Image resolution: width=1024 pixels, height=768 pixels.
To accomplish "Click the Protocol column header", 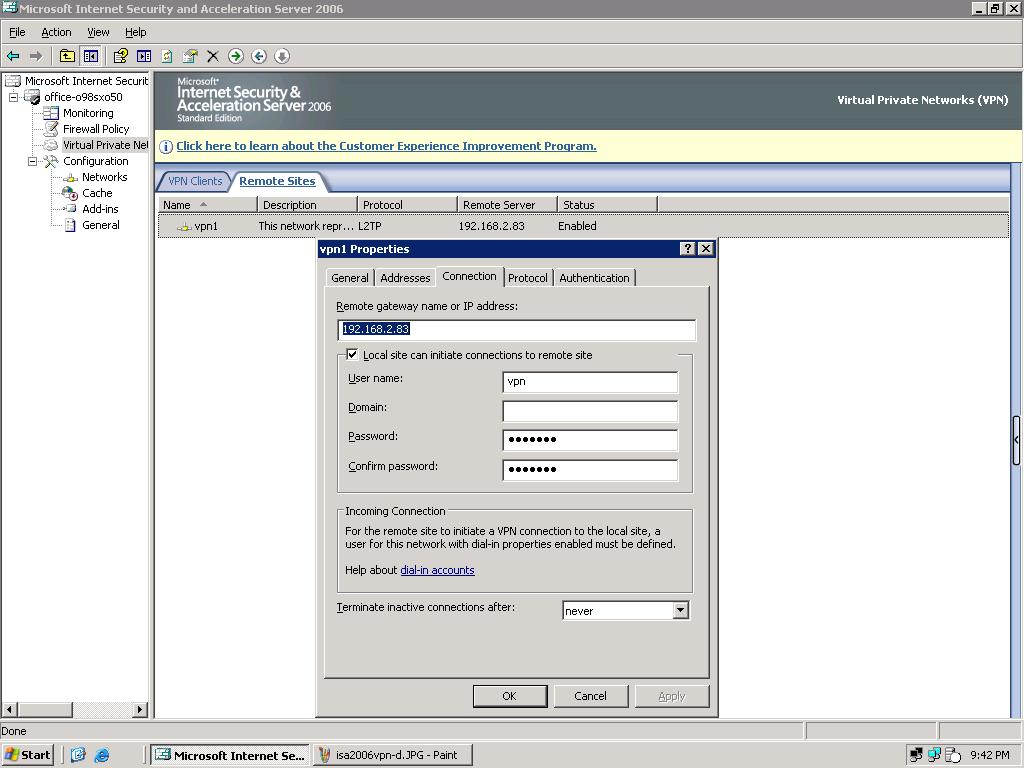I will (x=408, y=204).
